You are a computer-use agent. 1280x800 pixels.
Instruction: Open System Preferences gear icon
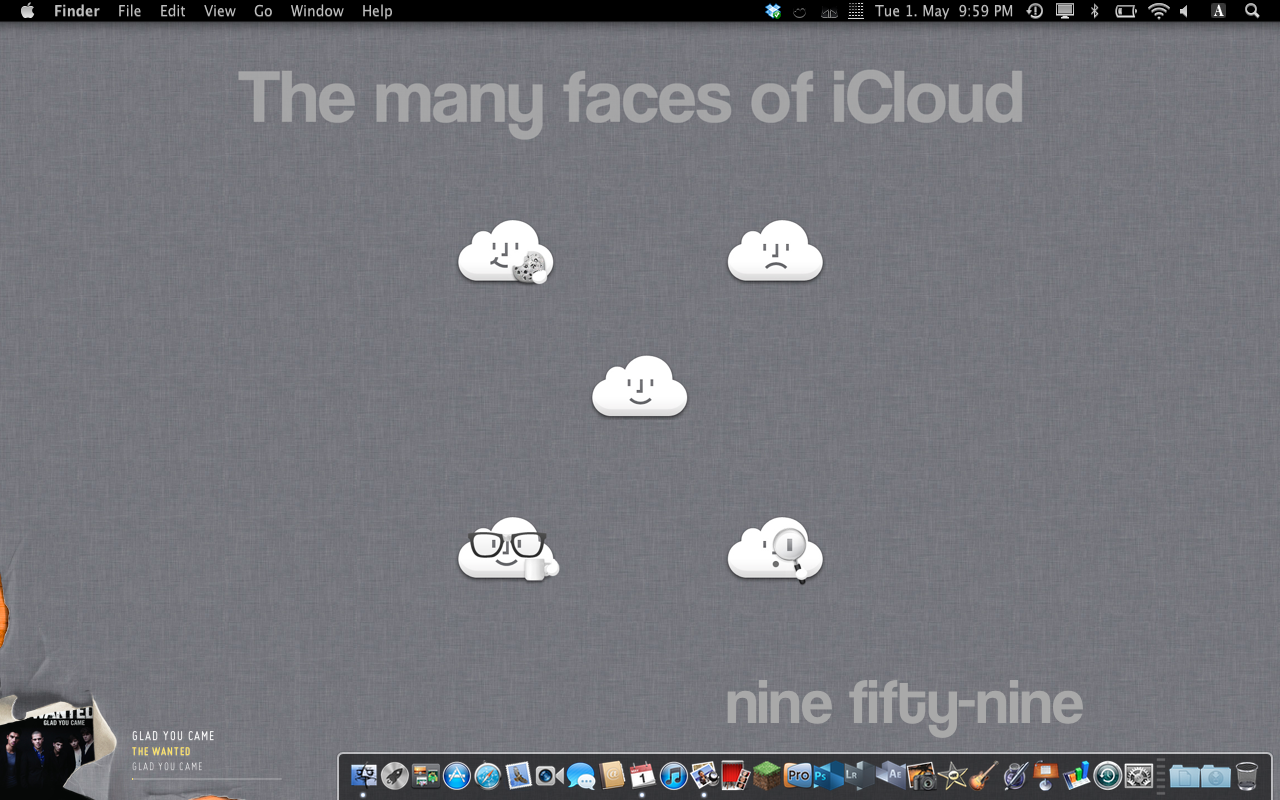1138,775
